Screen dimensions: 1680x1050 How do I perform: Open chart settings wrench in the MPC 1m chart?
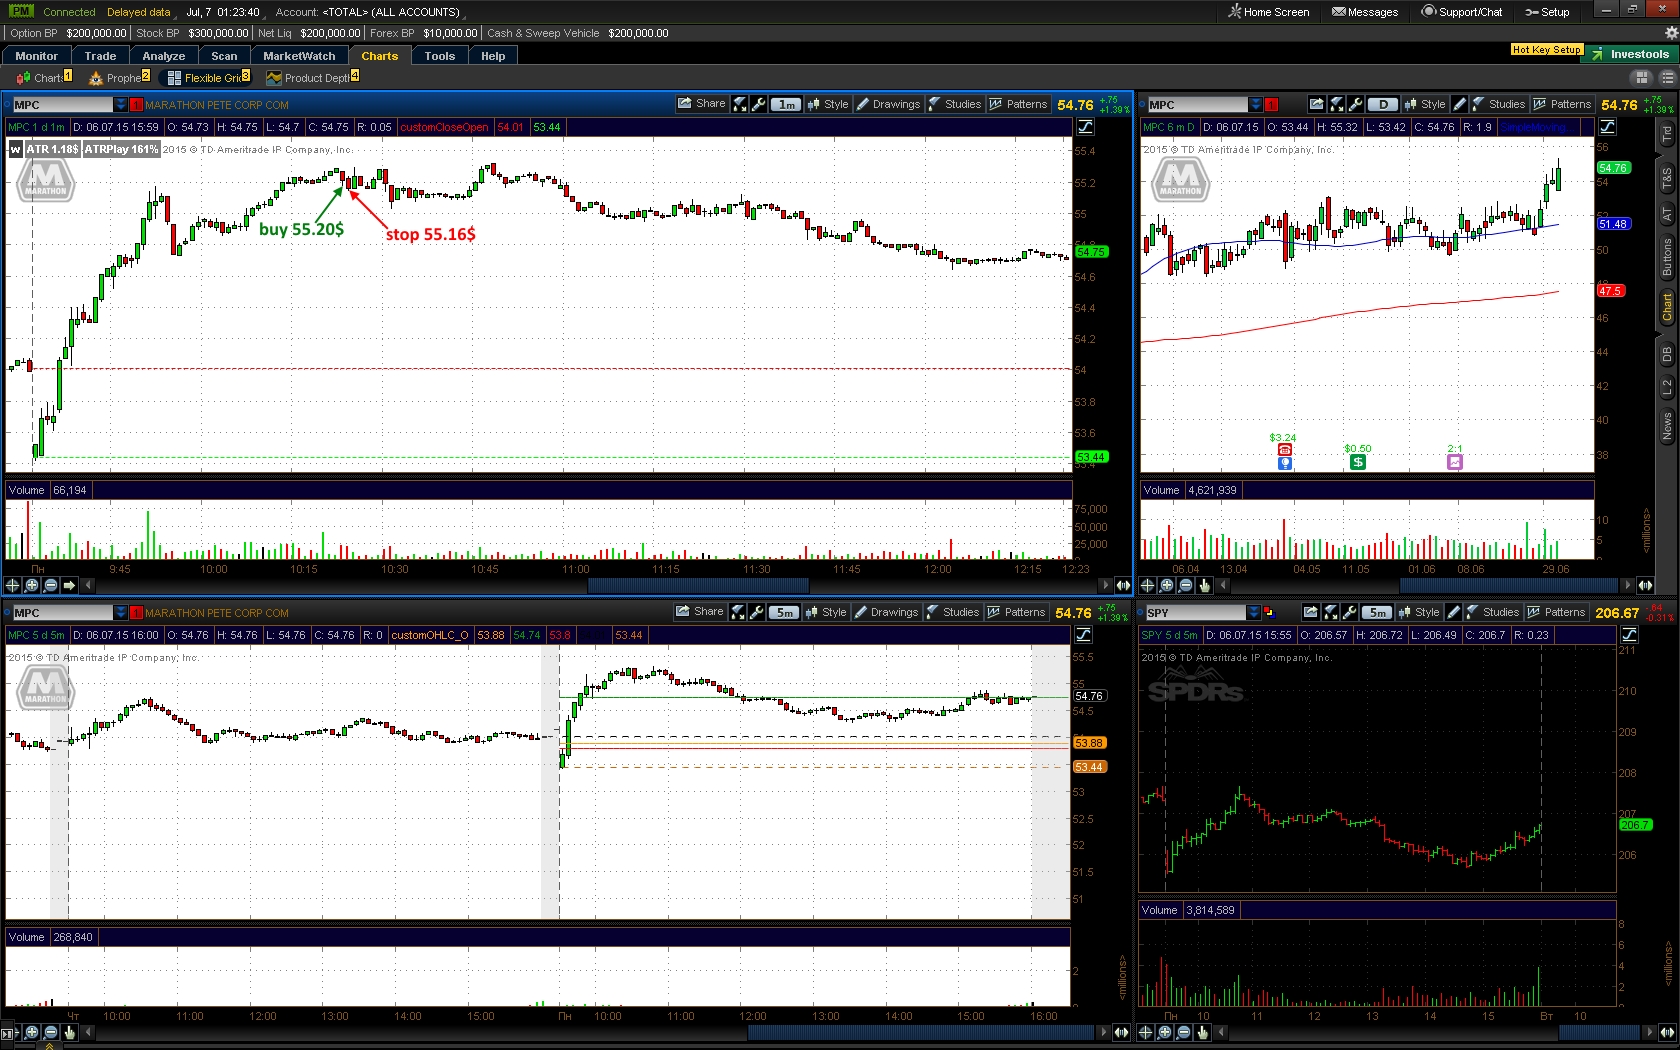pos(758,104)
